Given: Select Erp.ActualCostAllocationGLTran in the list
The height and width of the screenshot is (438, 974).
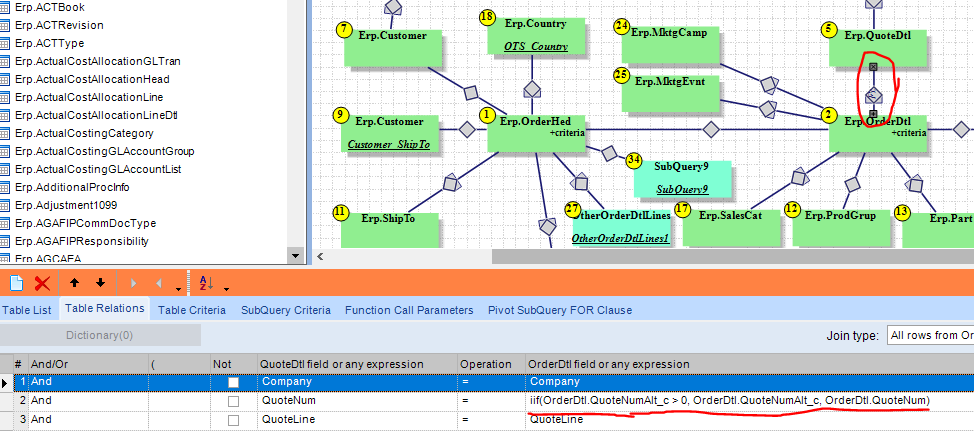Looking at the screenshot, I should click(x=98, y=62).
